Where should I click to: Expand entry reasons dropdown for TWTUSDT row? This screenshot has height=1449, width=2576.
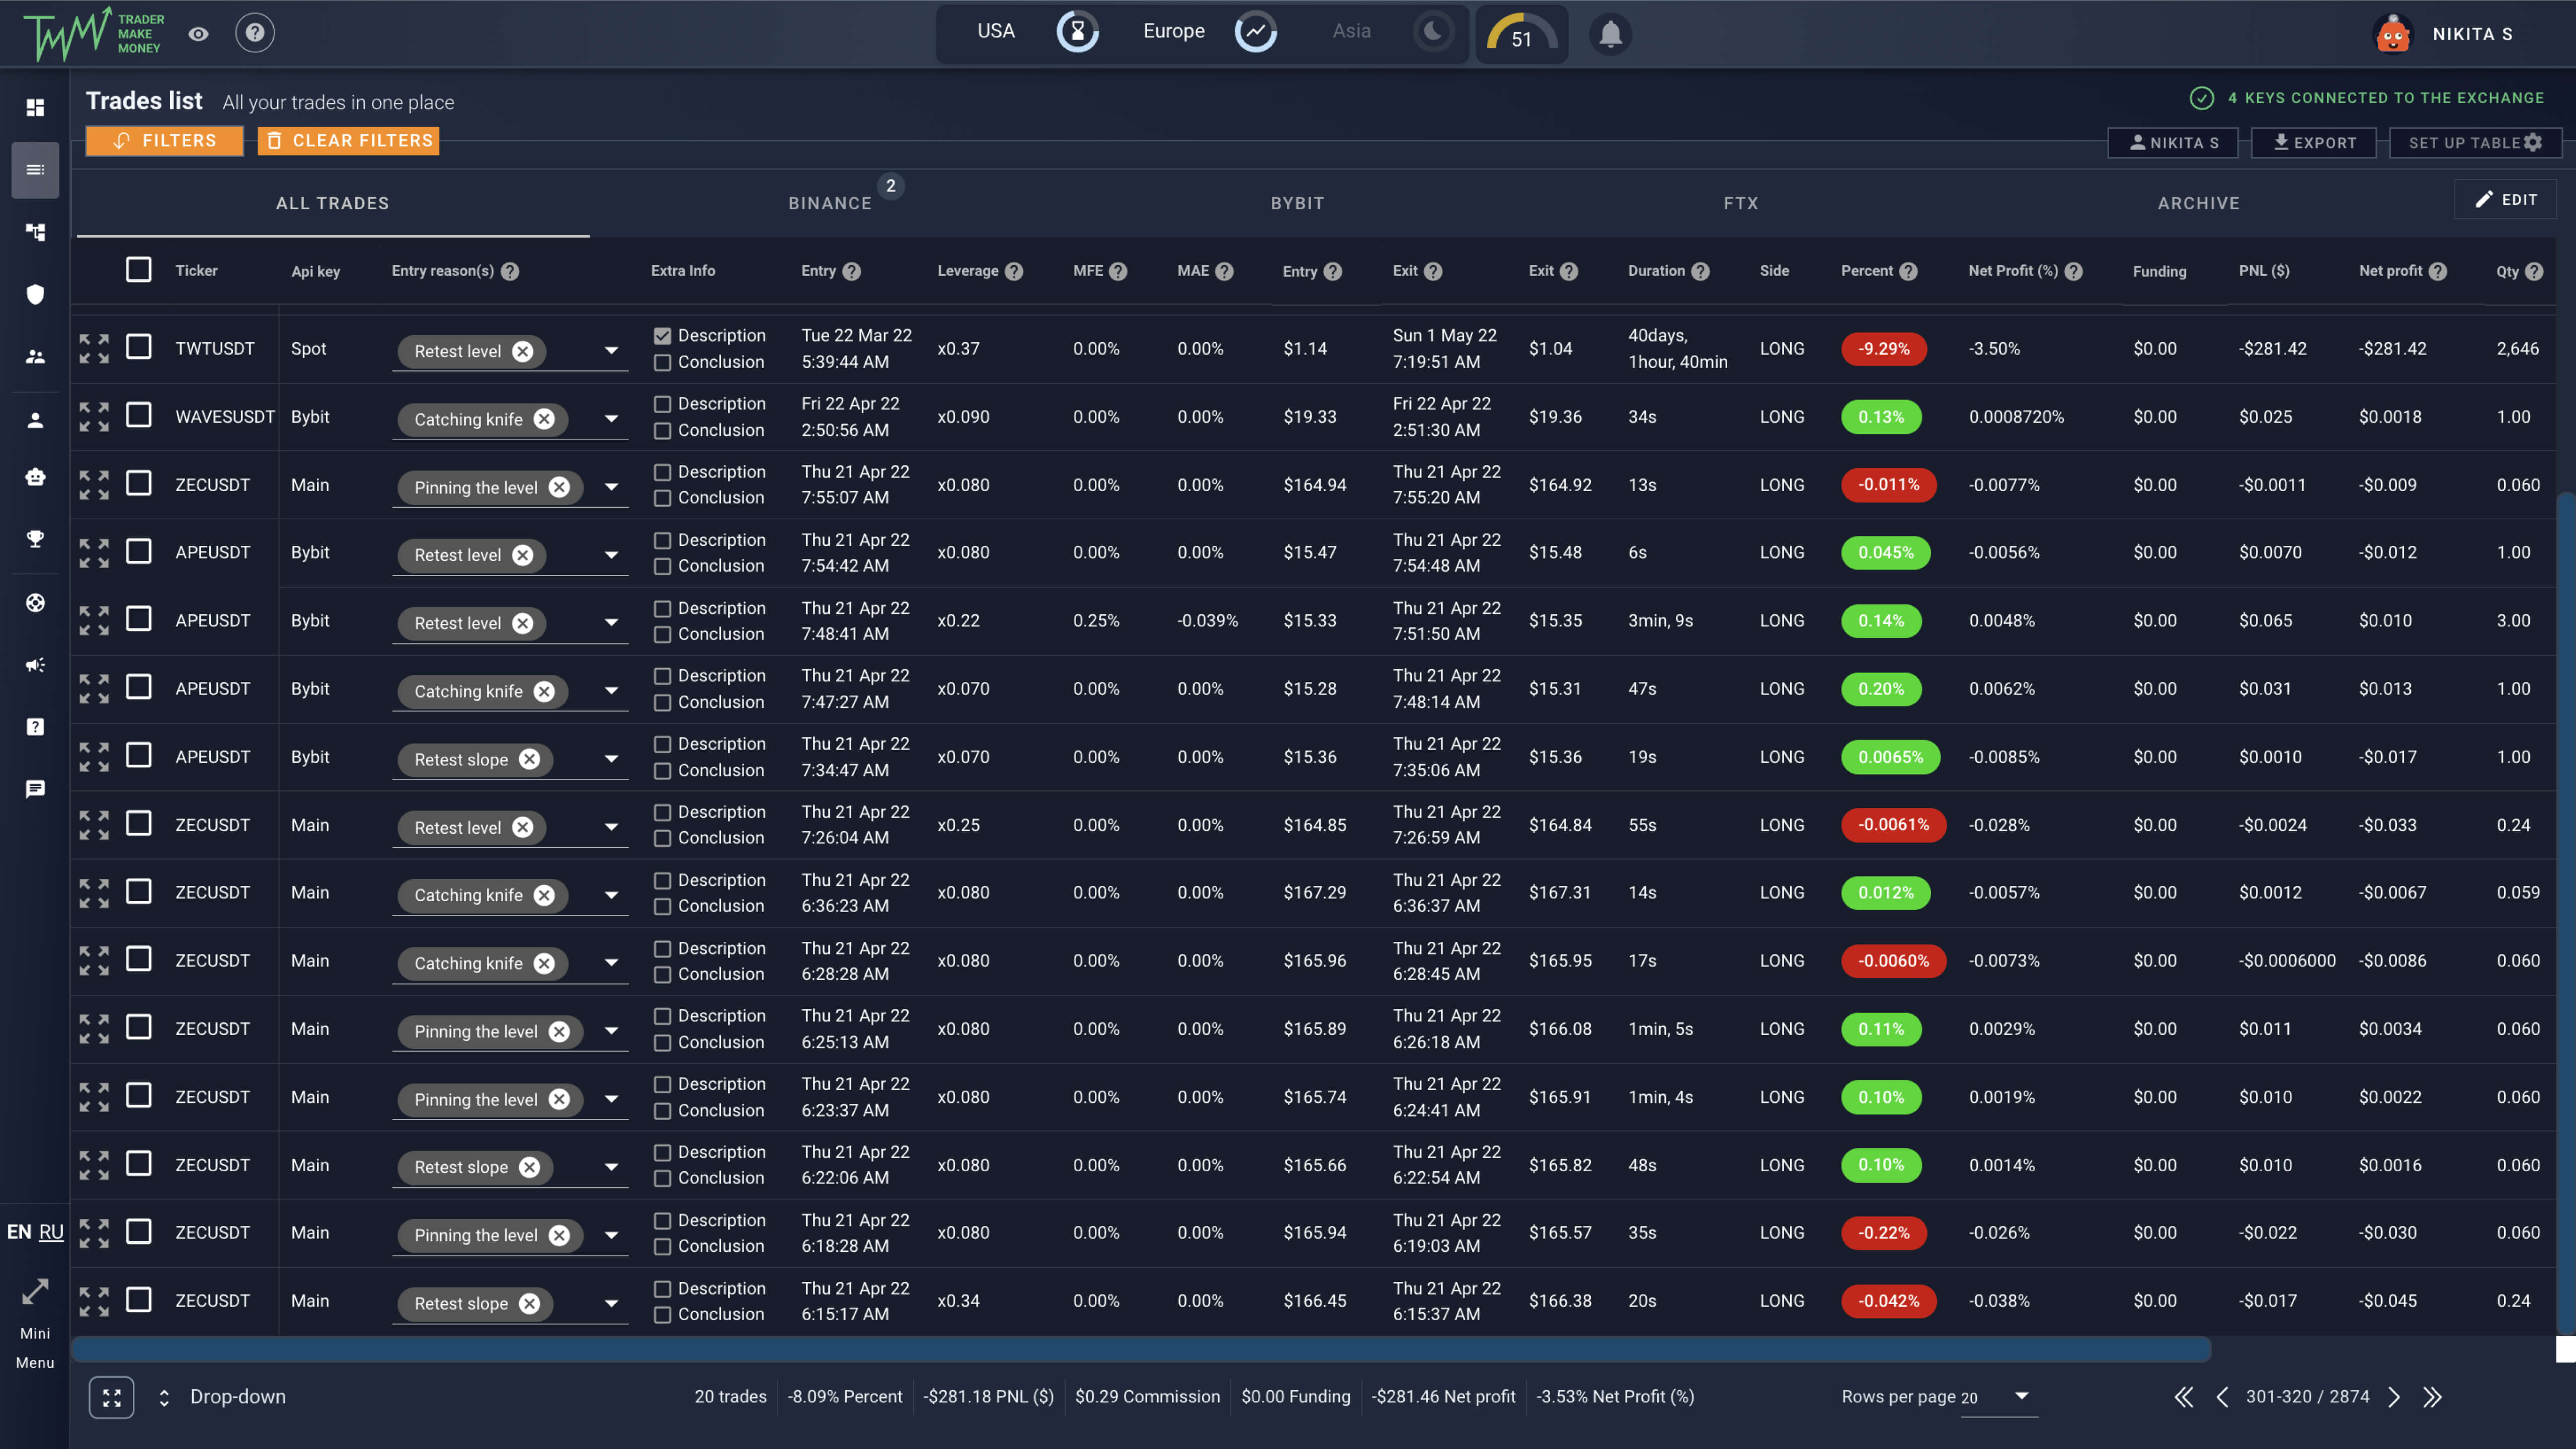pos(611,351)
